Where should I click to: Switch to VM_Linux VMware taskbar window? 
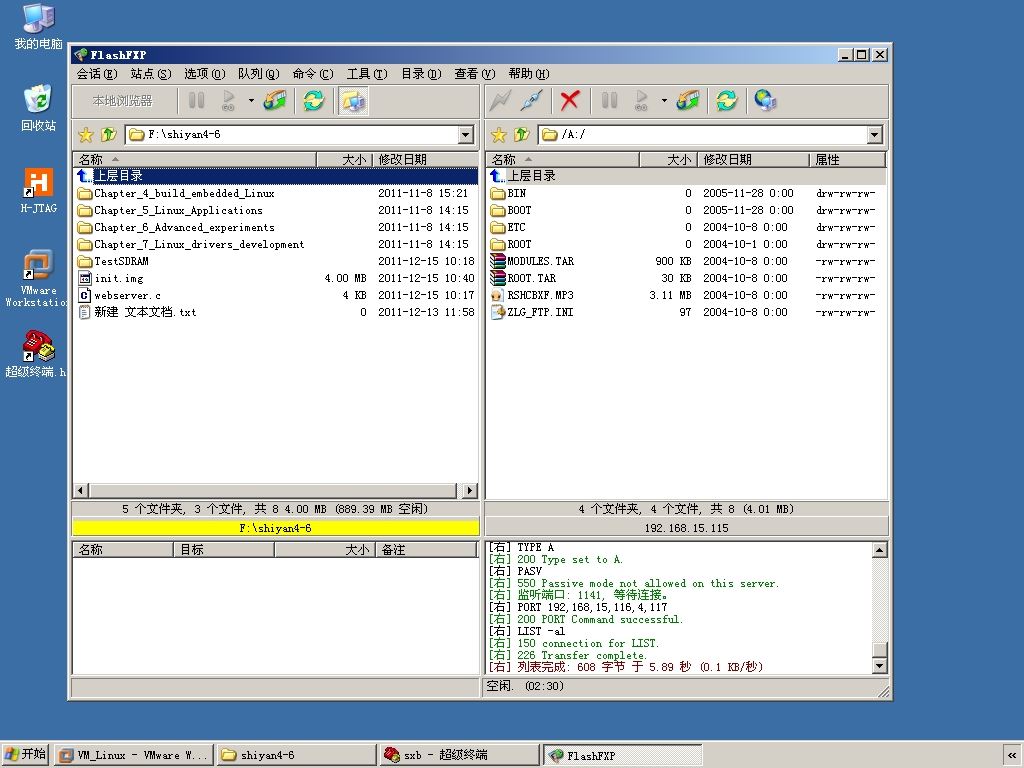pos(134,755)
